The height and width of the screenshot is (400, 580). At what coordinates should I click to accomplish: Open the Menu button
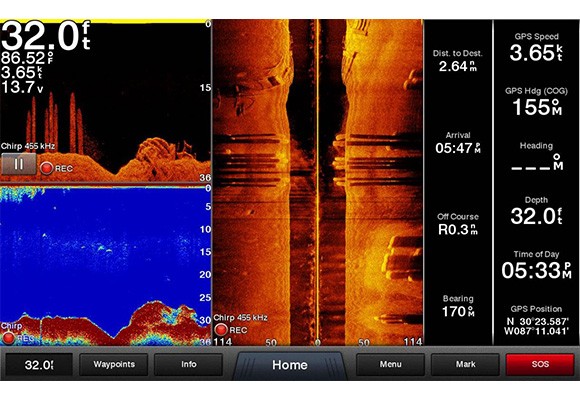[x=390, y=365]
